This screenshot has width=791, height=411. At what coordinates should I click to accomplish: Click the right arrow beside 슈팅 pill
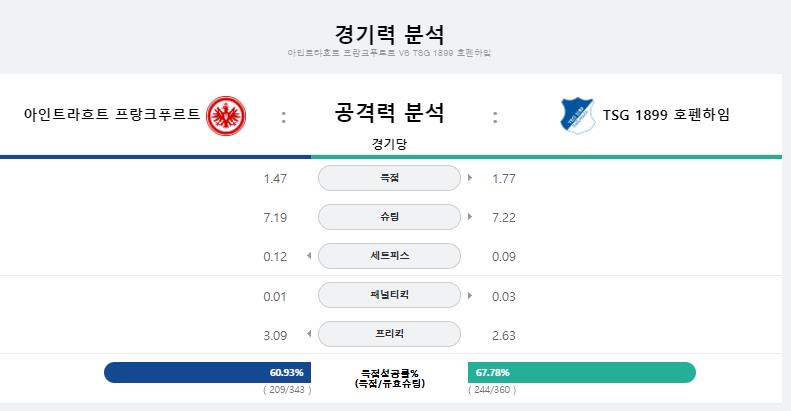click(x=470, y=216)
